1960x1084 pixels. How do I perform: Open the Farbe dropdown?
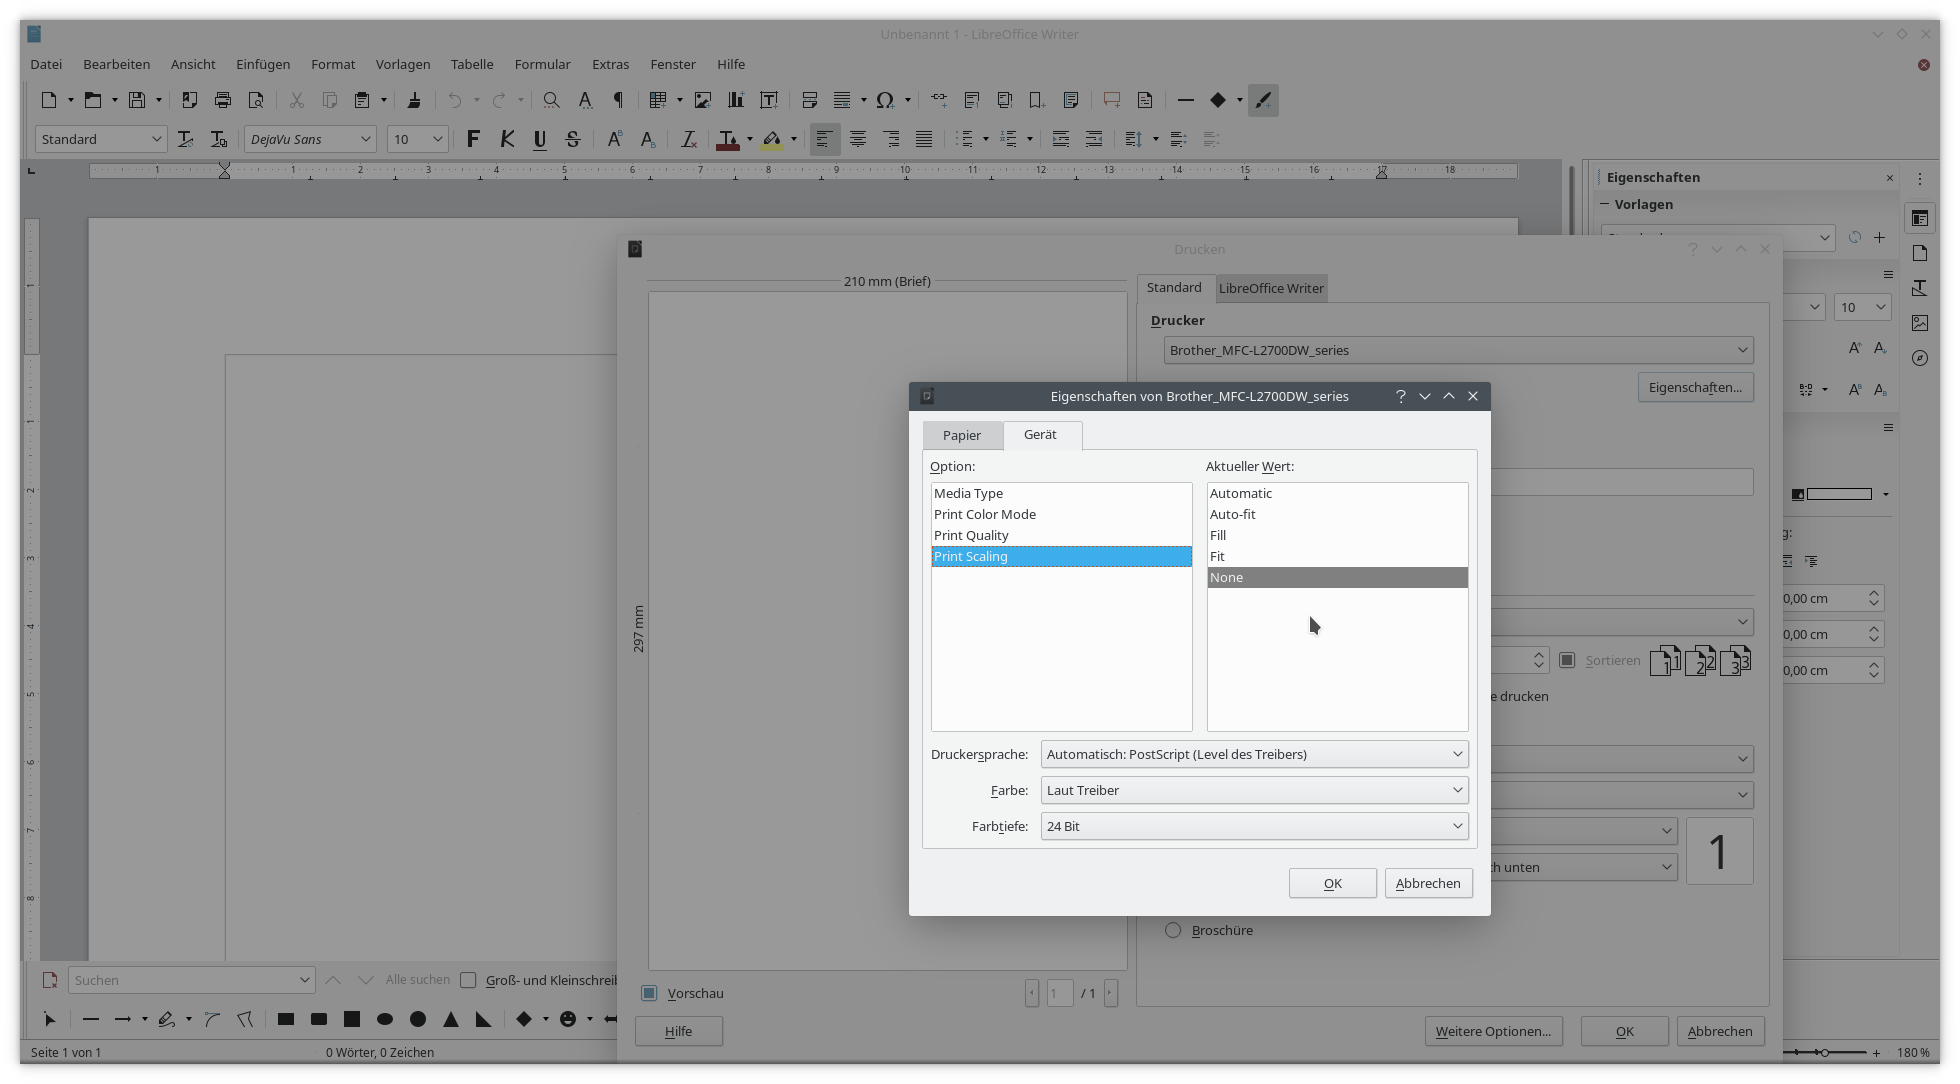pos(1254,790)
